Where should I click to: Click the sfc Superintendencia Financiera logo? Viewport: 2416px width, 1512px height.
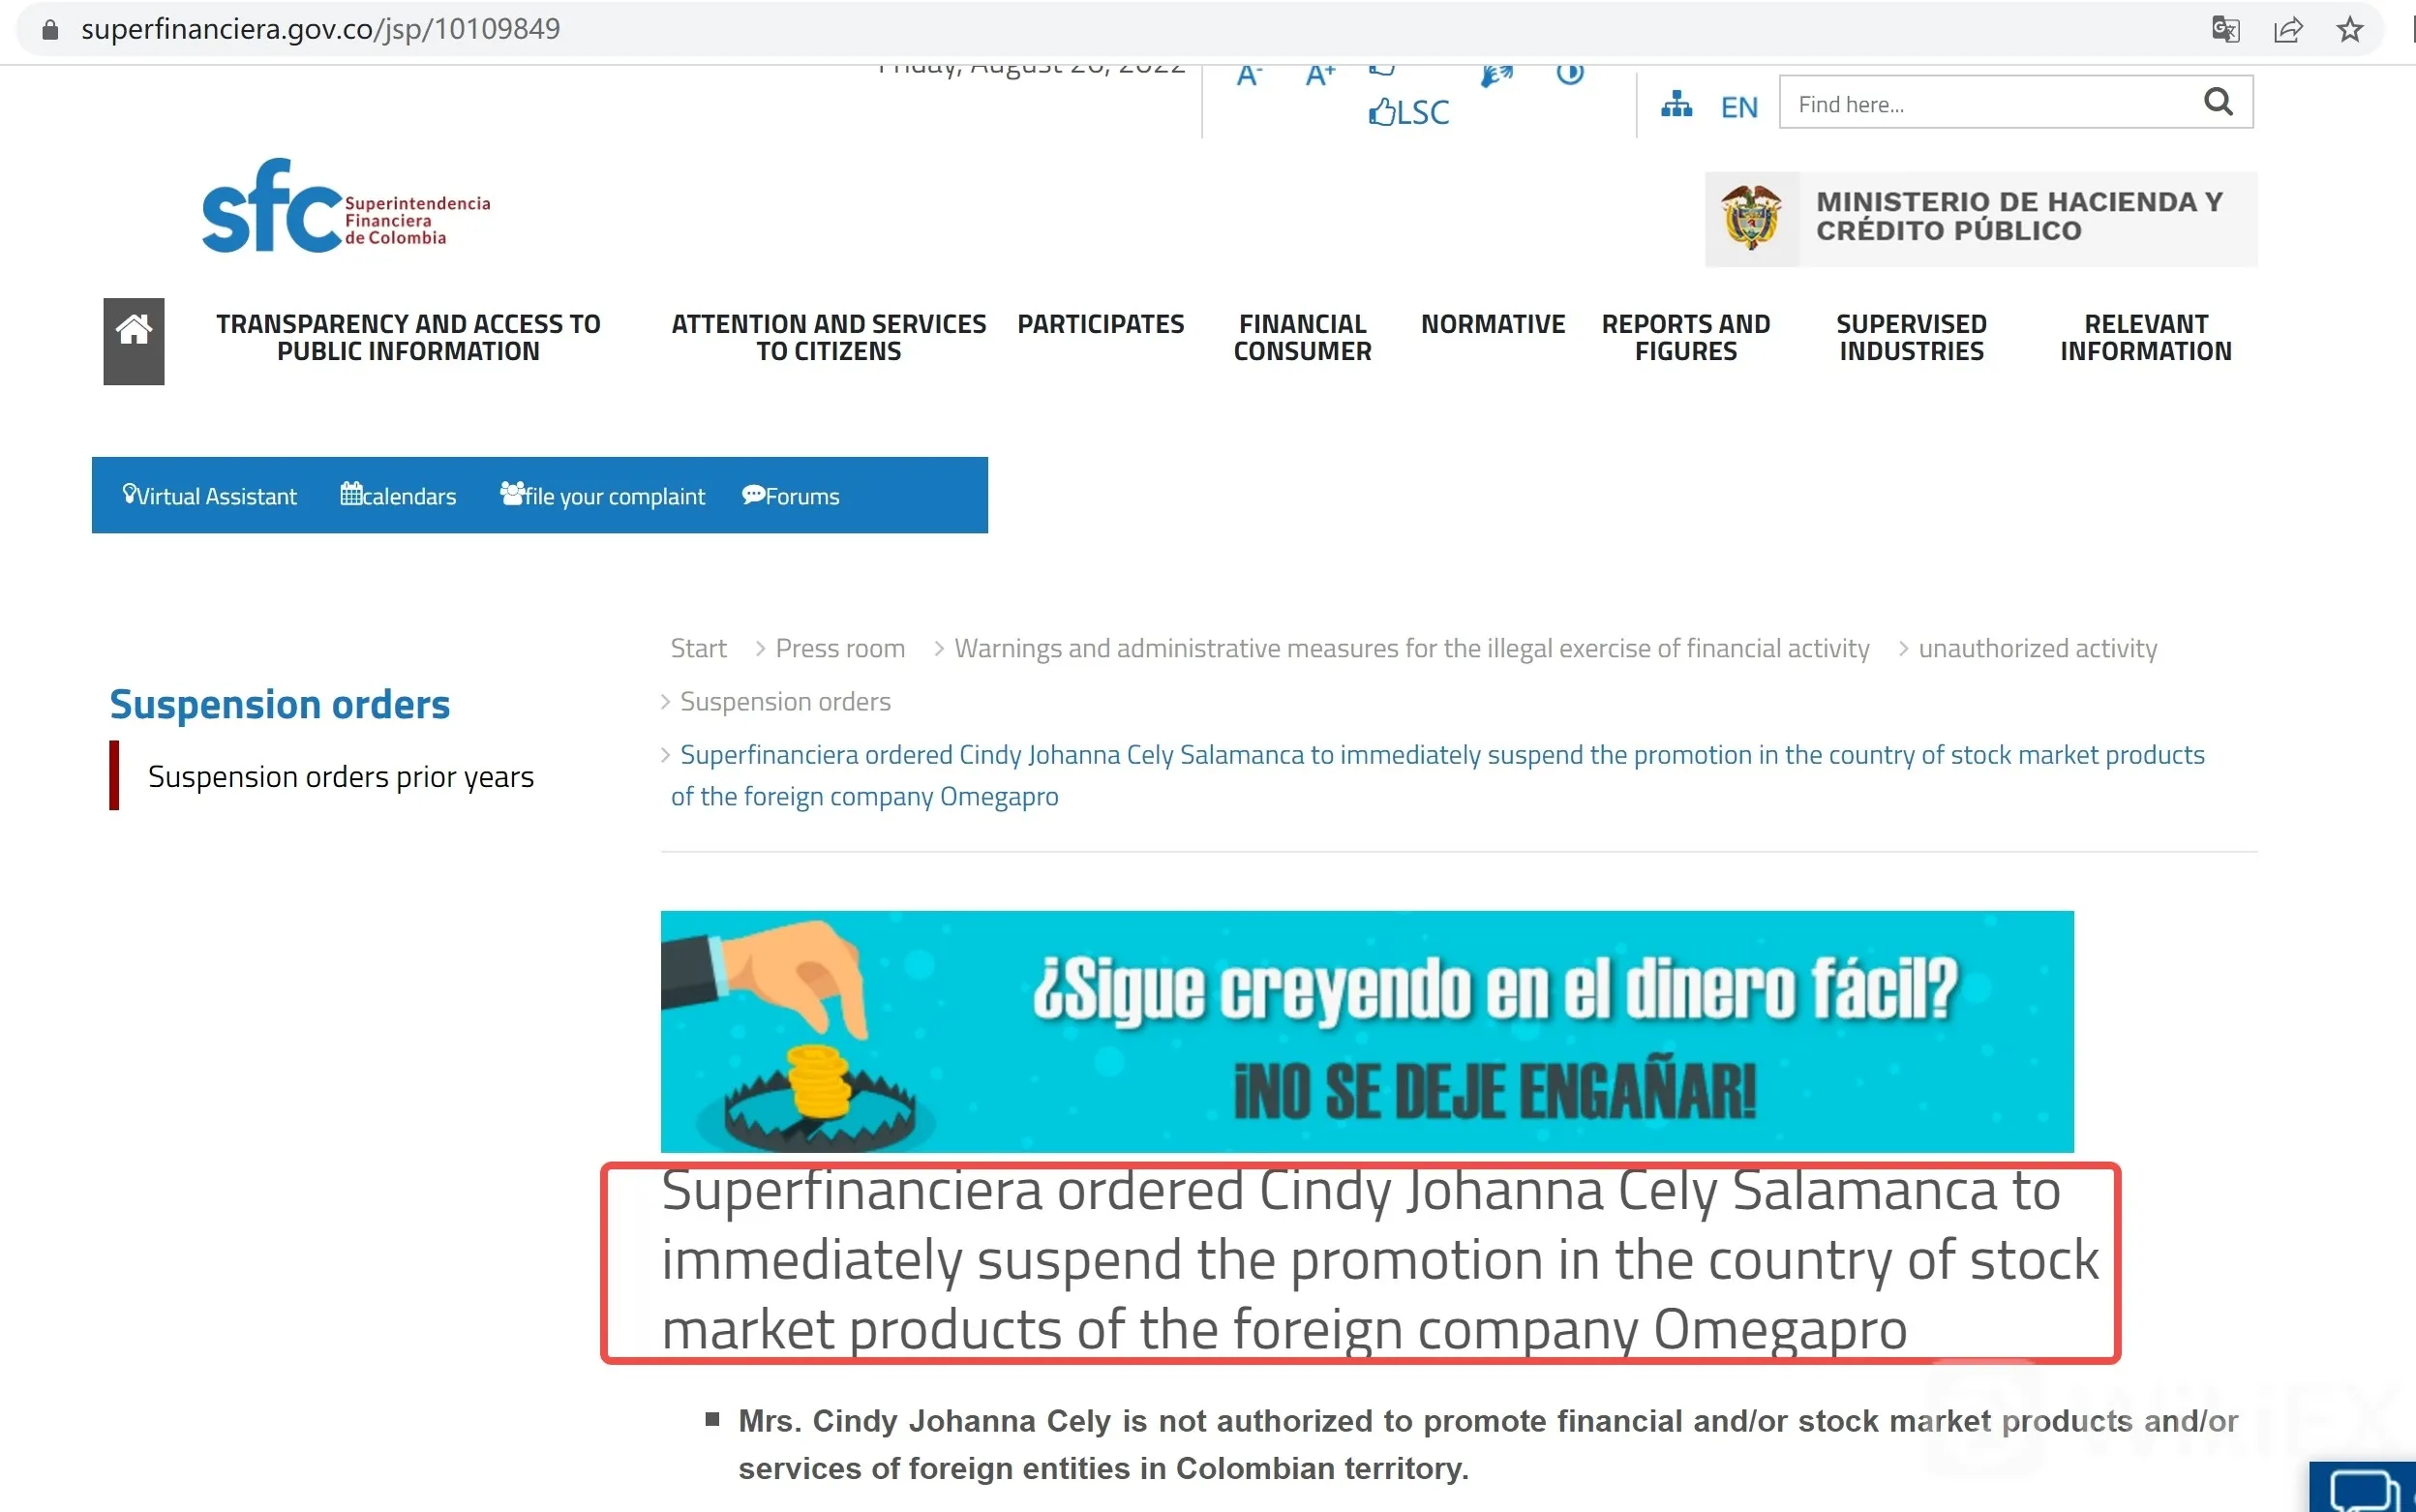pyautogui.click(x=346, y=206)
